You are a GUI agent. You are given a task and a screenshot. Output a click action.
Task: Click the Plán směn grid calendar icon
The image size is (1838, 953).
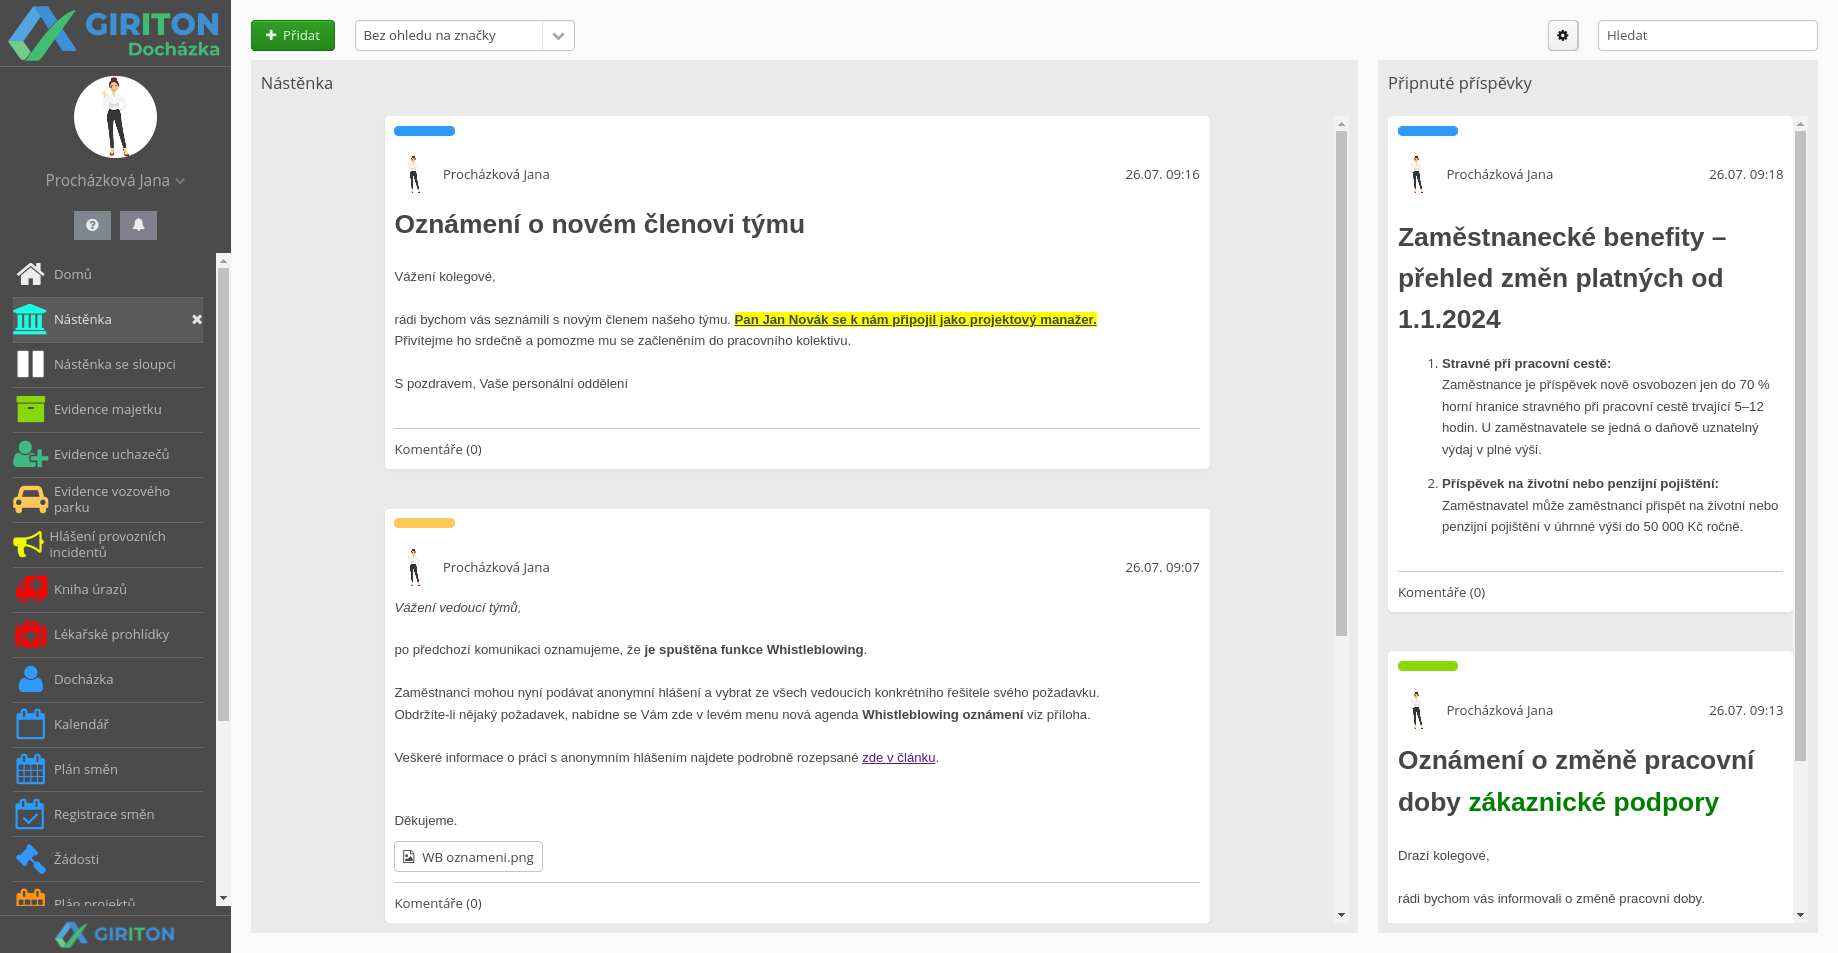coord(30,769)
